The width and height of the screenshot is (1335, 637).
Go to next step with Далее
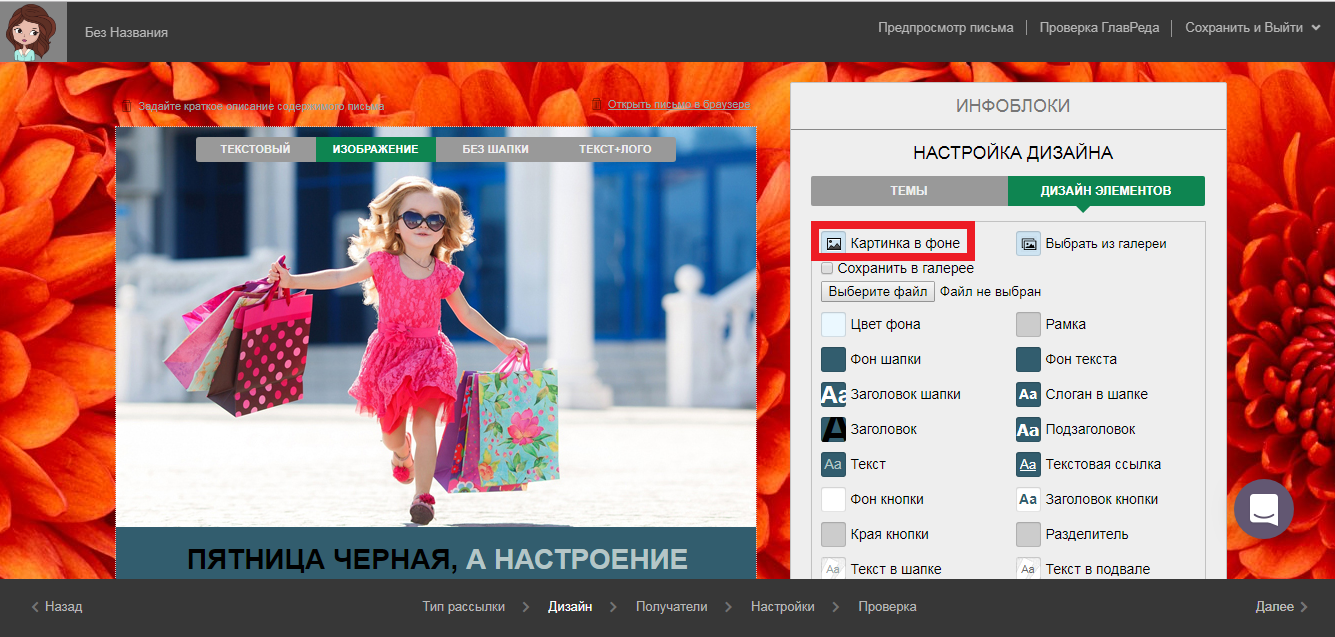(x=1281, y=606)
